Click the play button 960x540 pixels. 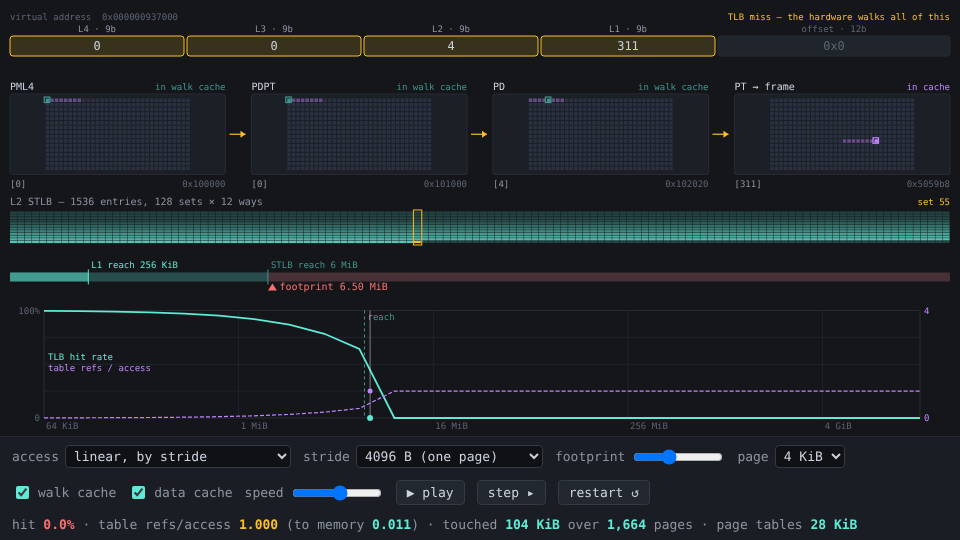pyautogui.click(x=430, y=493)
